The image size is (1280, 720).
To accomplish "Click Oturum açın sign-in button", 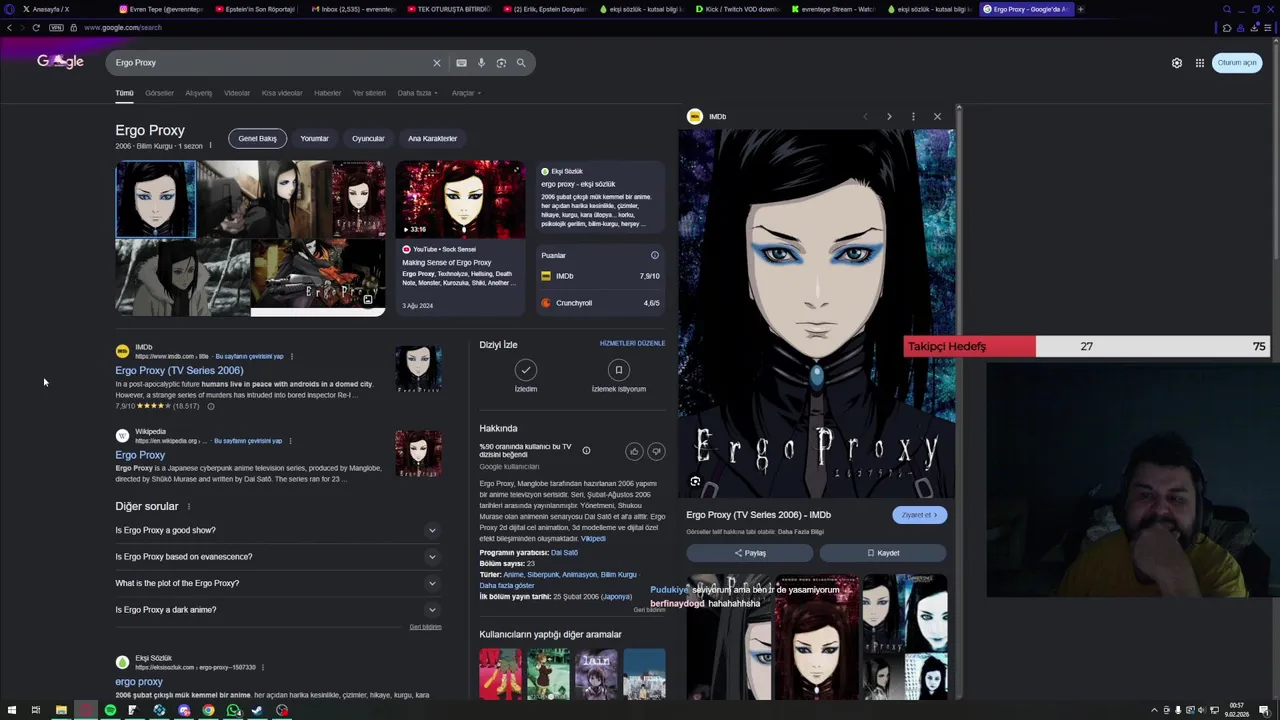I will (1237, 63).
